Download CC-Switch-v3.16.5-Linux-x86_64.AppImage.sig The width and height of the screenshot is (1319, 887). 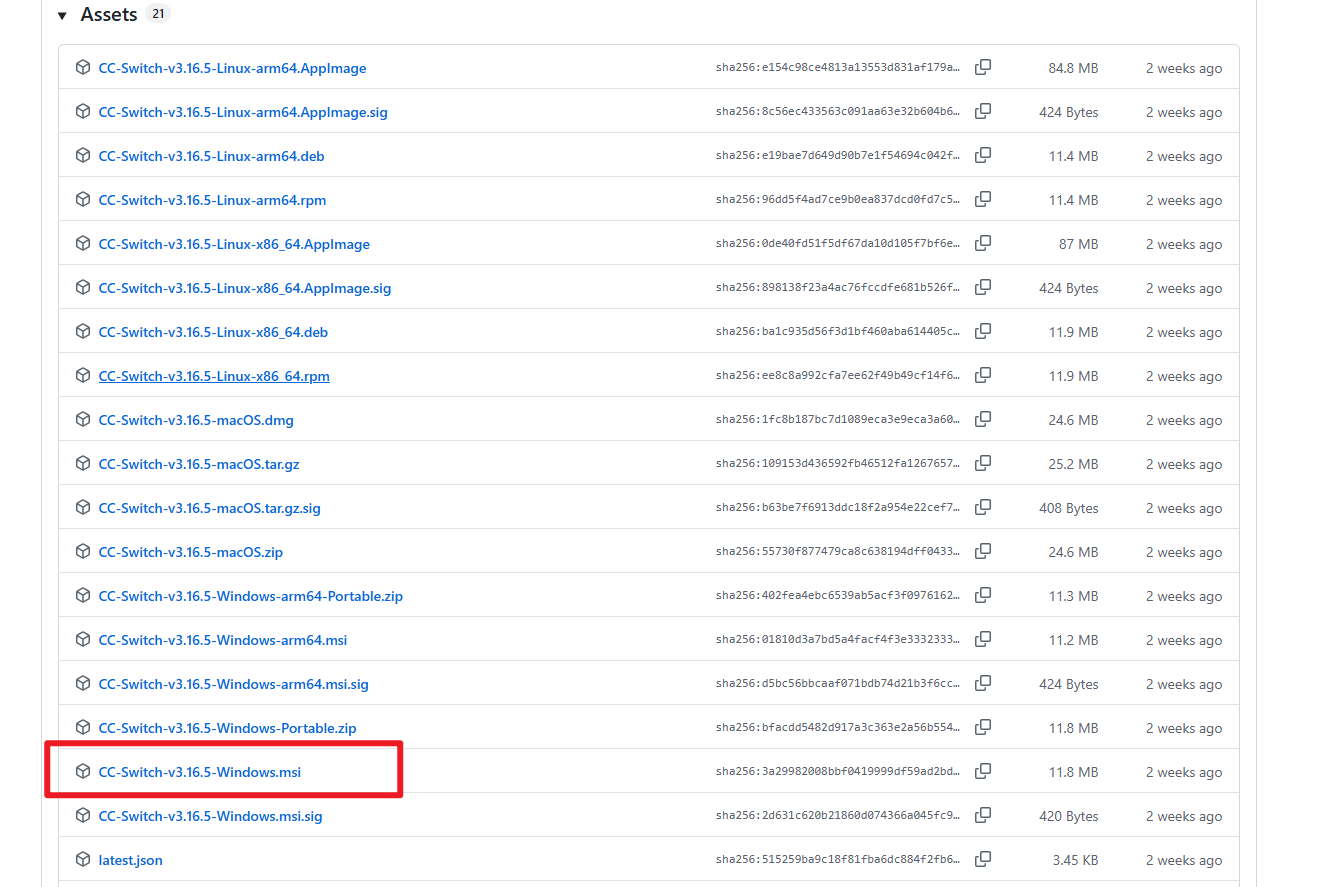point(245,288)
